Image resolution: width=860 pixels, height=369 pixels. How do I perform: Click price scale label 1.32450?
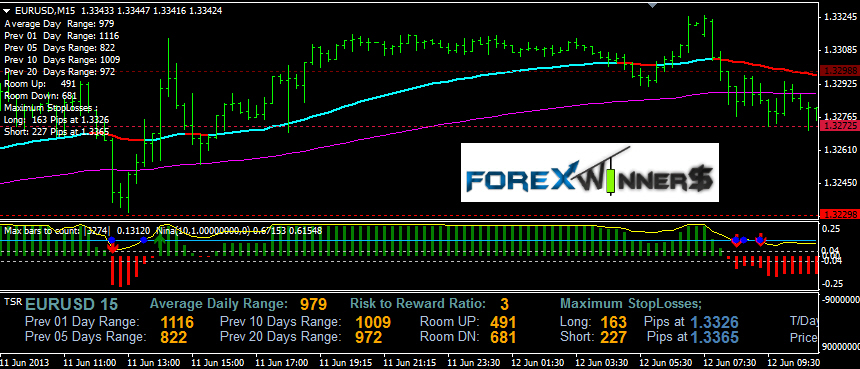coord(840,183)
